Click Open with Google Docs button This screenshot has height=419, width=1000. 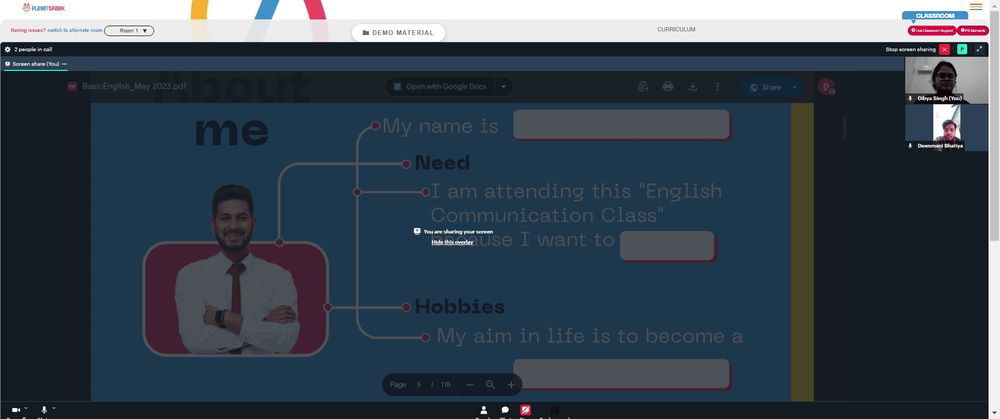[x=439, y=87]
